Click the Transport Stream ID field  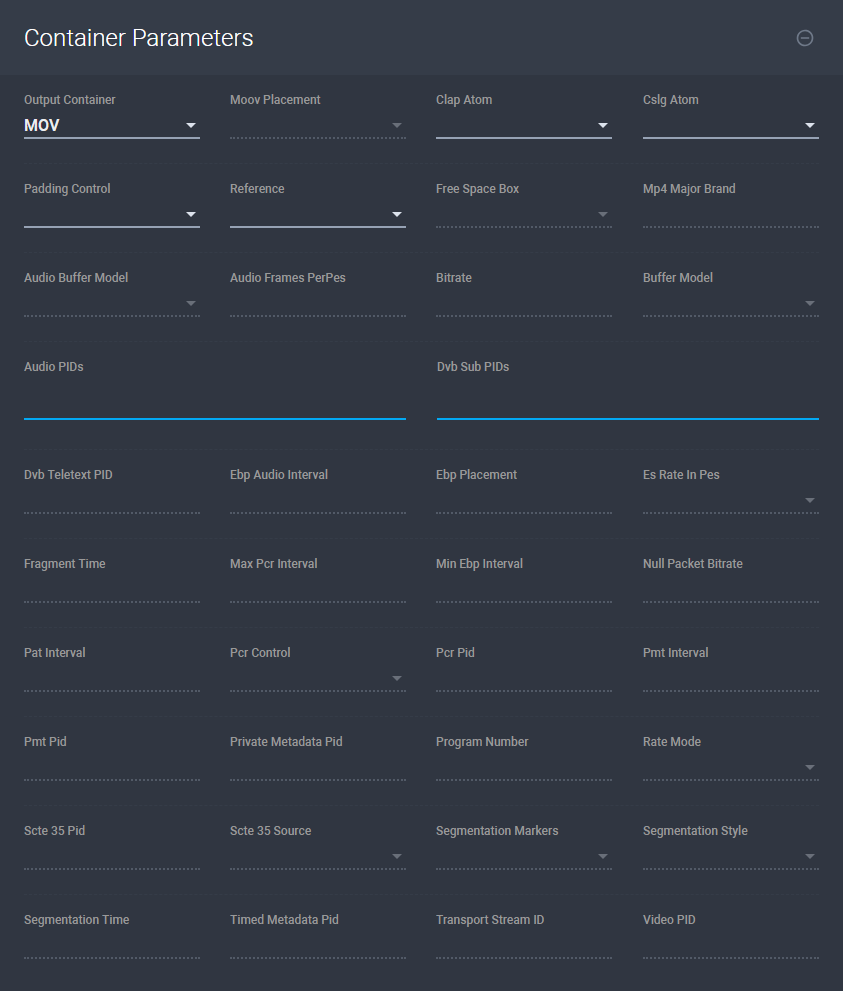(x=523, y=946)
